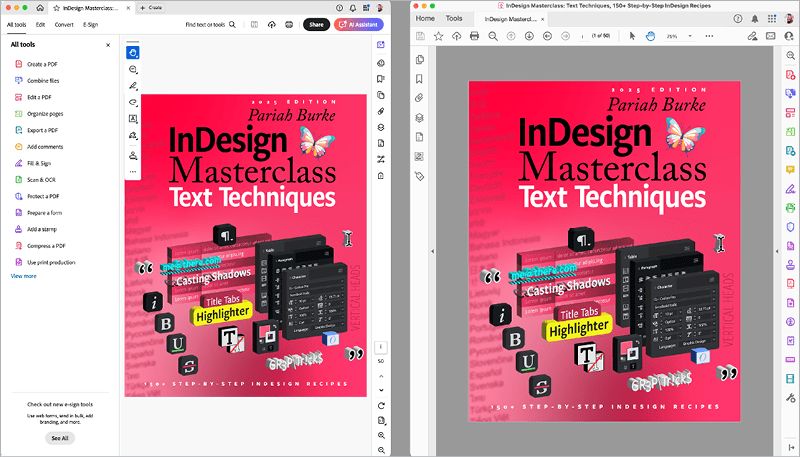
Task: Click the rotate page icon in left window
Action: click(382, 406)
